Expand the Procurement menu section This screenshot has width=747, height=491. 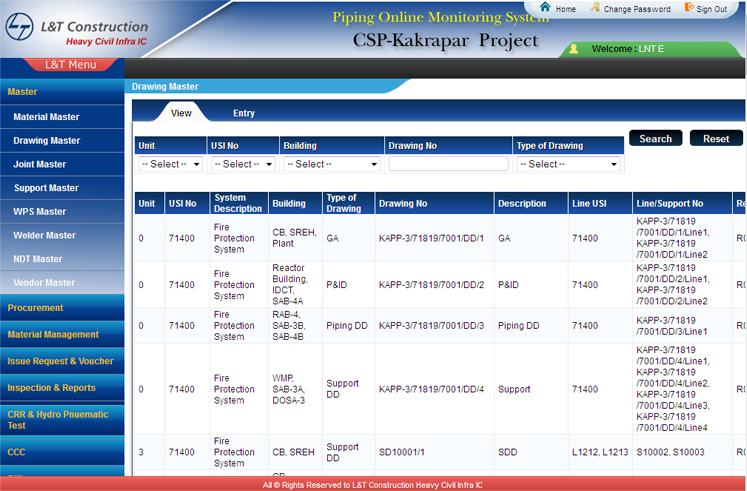[36, 308]
